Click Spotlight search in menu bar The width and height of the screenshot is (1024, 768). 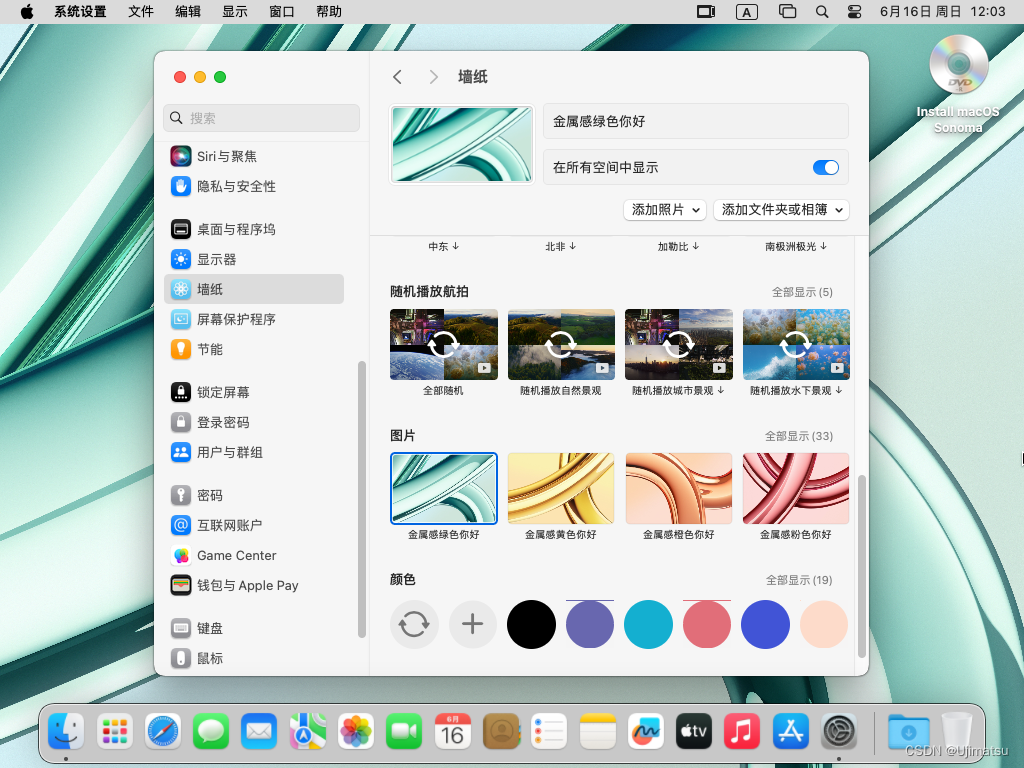tap(822, 12)
